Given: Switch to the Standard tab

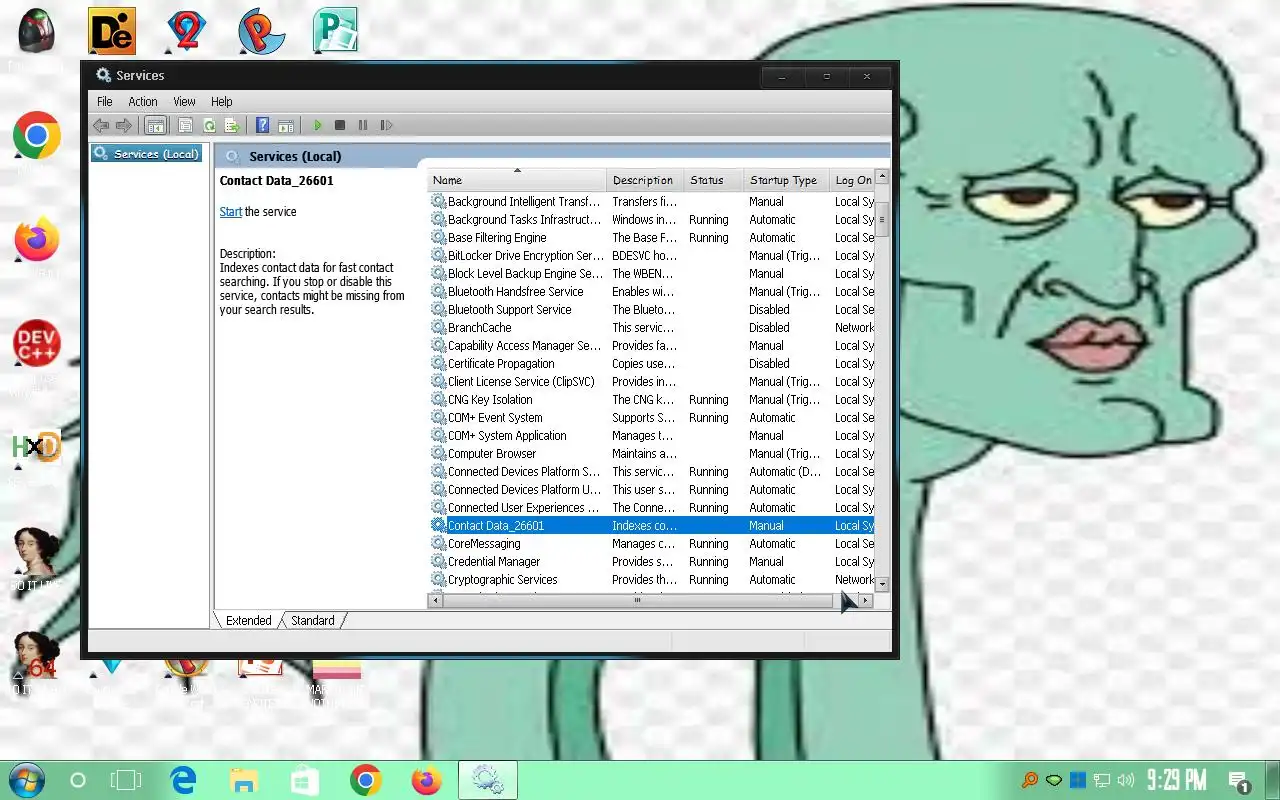Looking at the screenshot, I should coord(313,620).
